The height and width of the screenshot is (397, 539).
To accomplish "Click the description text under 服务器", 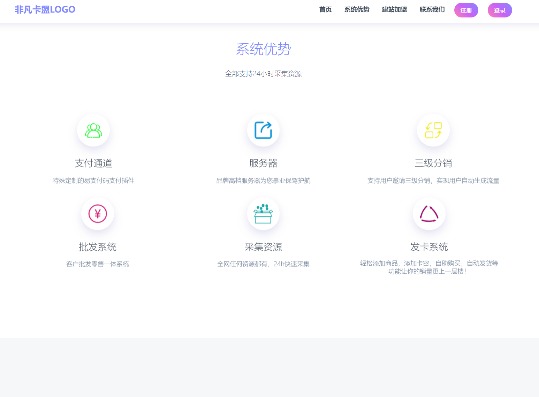I will click(263, 180).
